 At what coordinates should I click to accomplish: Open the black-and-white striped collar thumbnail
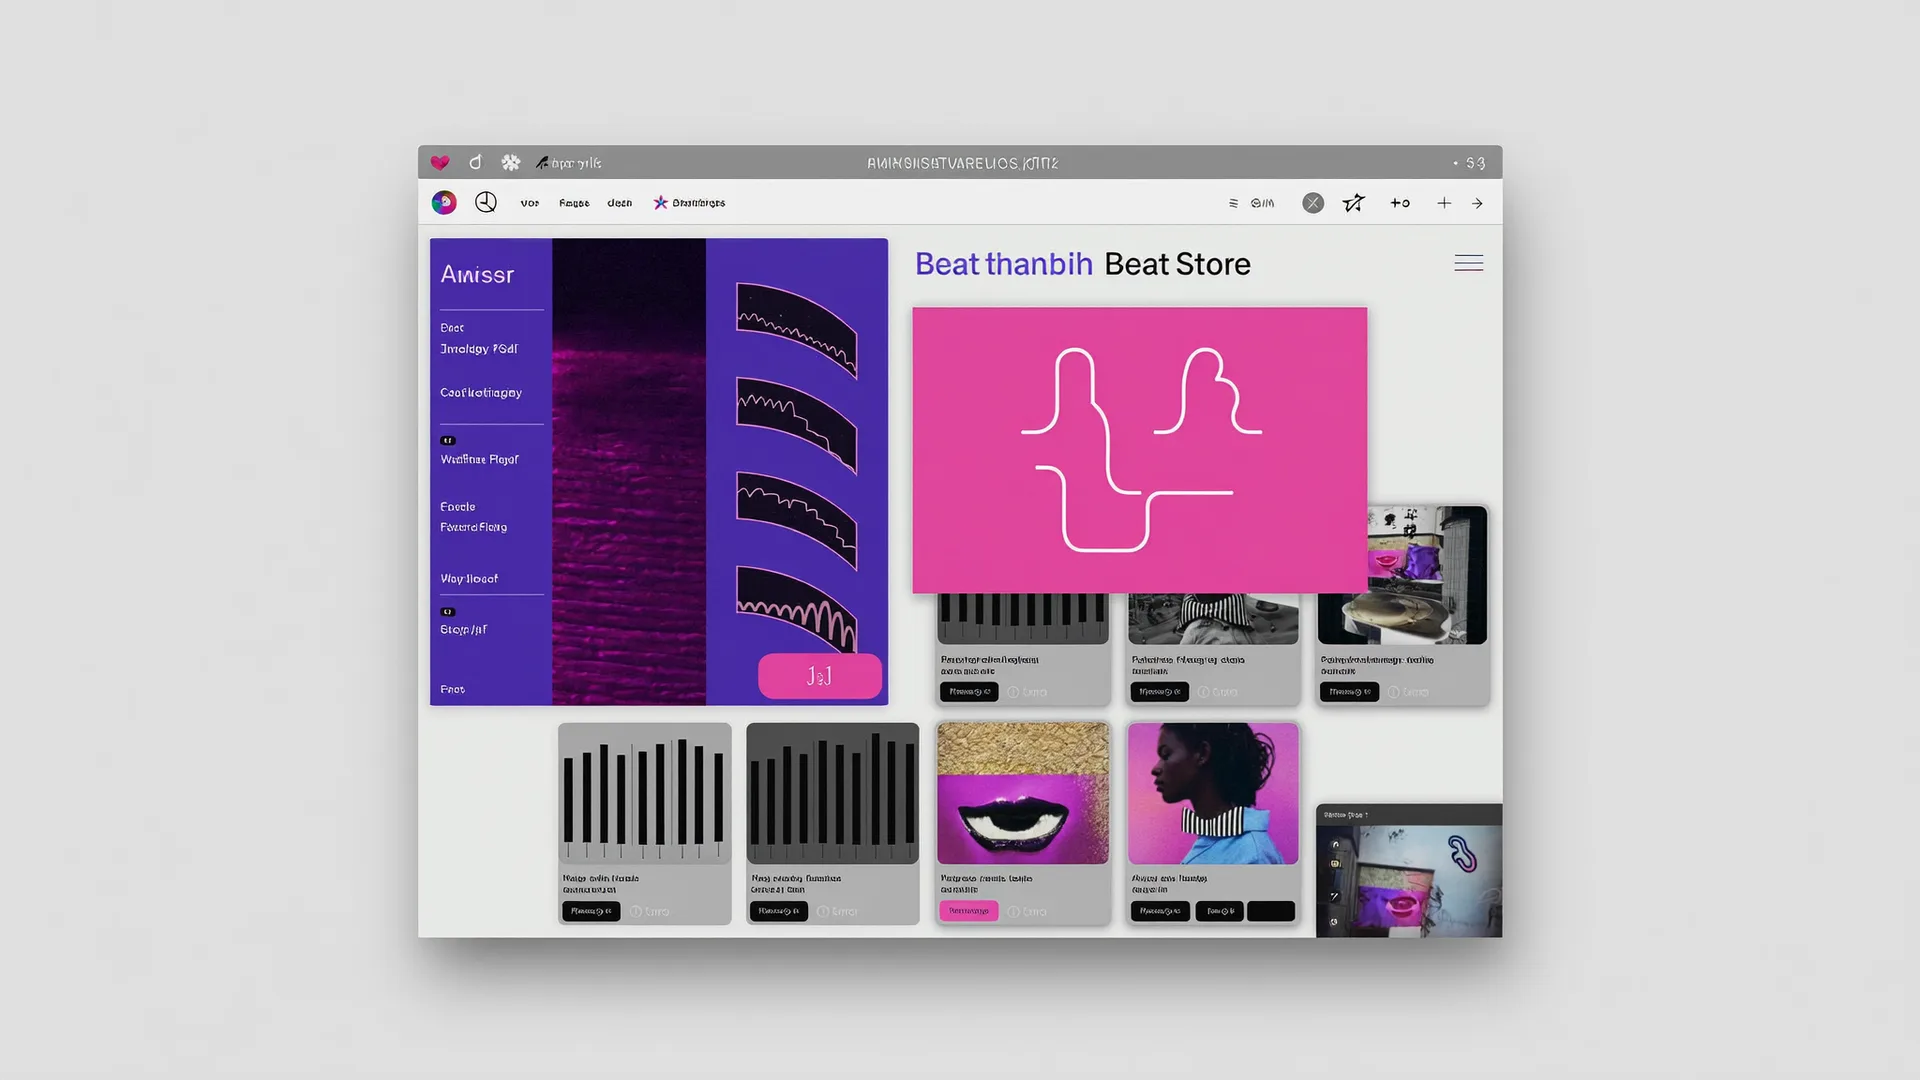click(1213, 618)
